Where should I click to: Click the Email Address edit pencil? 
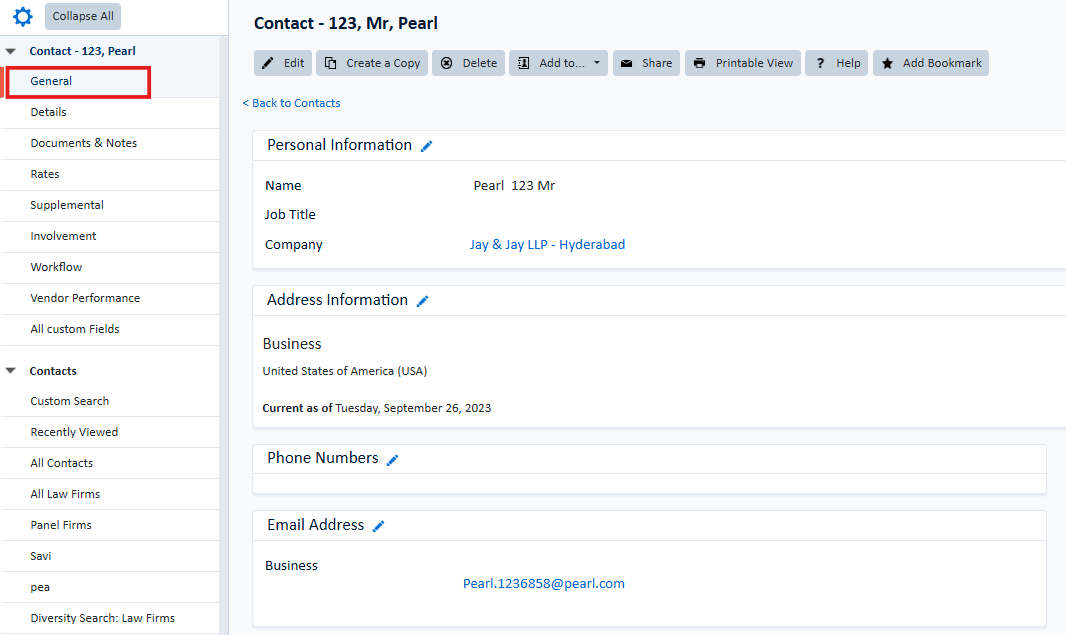[x=379, y=526]
